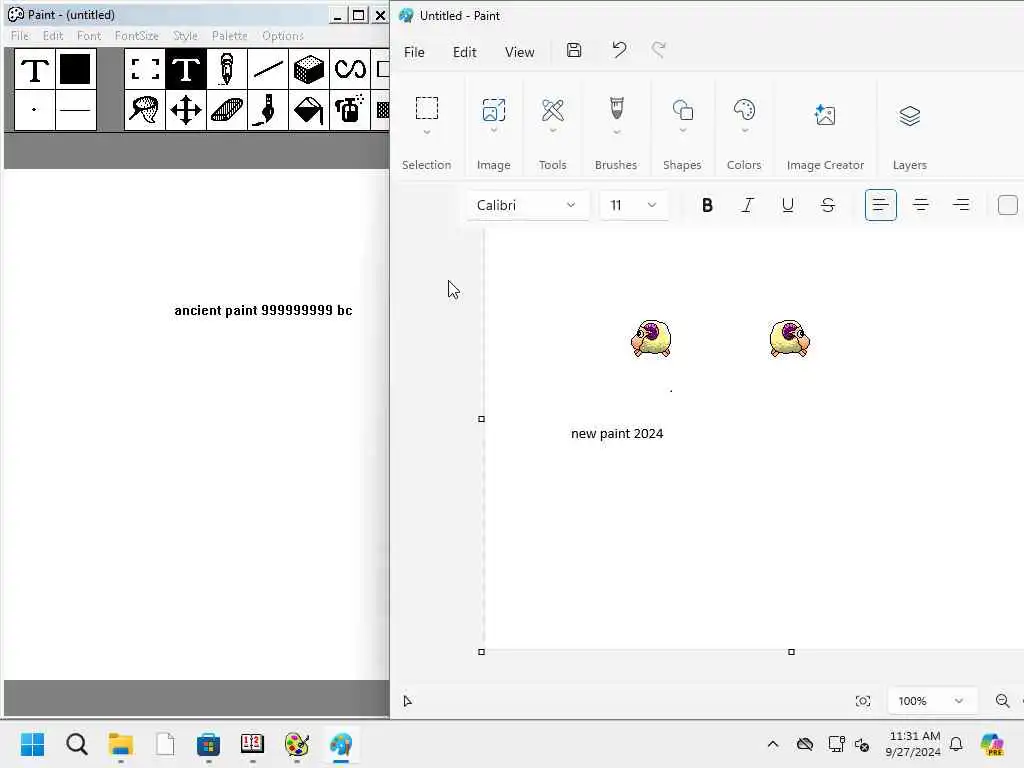1024x768 pixels.
Task: Click the dot brush size box in old Paint
Action: coord(35,110)
